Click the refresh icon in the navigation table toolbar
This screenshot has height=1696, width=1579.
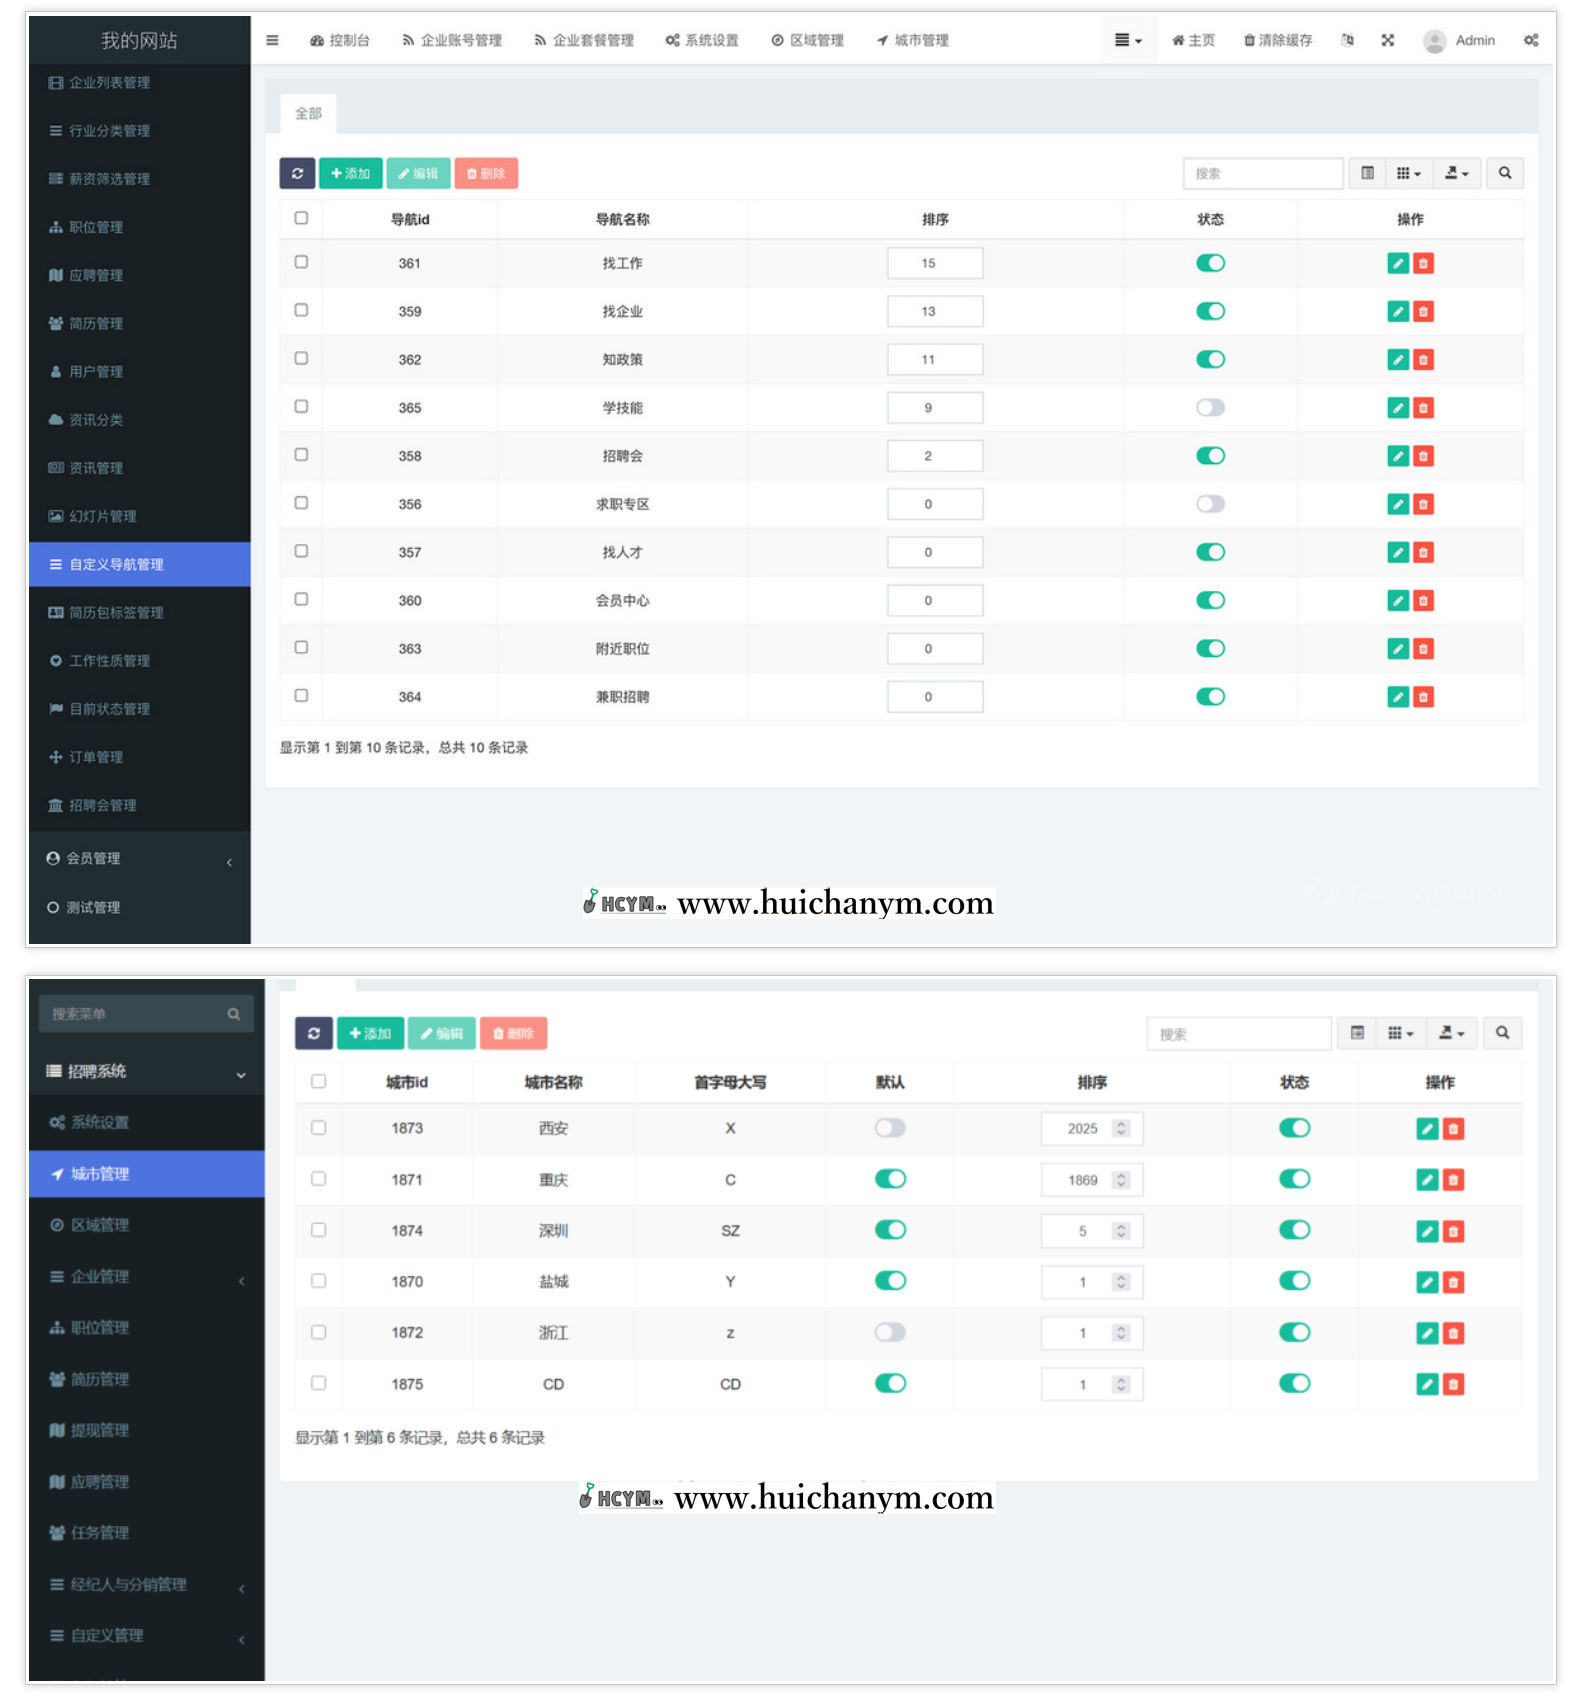297,173
